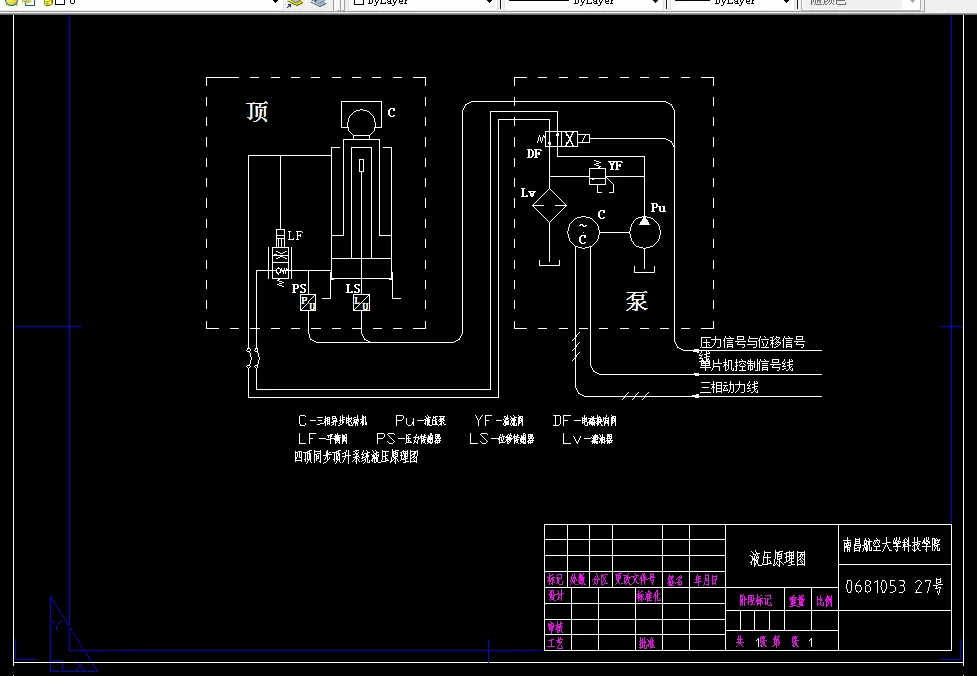Expand the linetype ByLayer dropdown
This screenshot has width=977, height=676.
coord(655,3)
